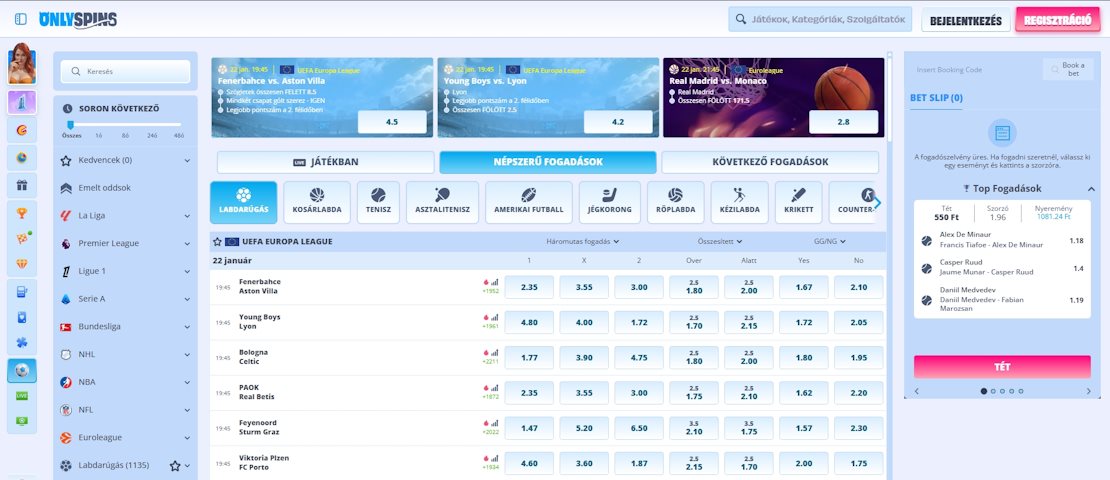Select the LABDARÚGÁS sport tab
1110x480 pixels.
click(x=244, y=202)
